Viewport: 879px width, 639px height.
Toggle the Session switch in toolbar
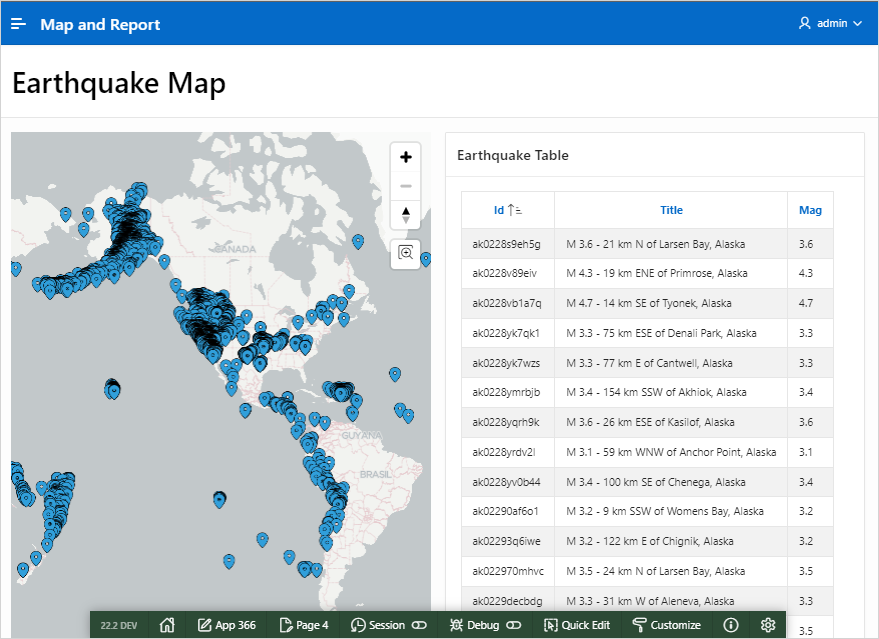coord(419,625)
